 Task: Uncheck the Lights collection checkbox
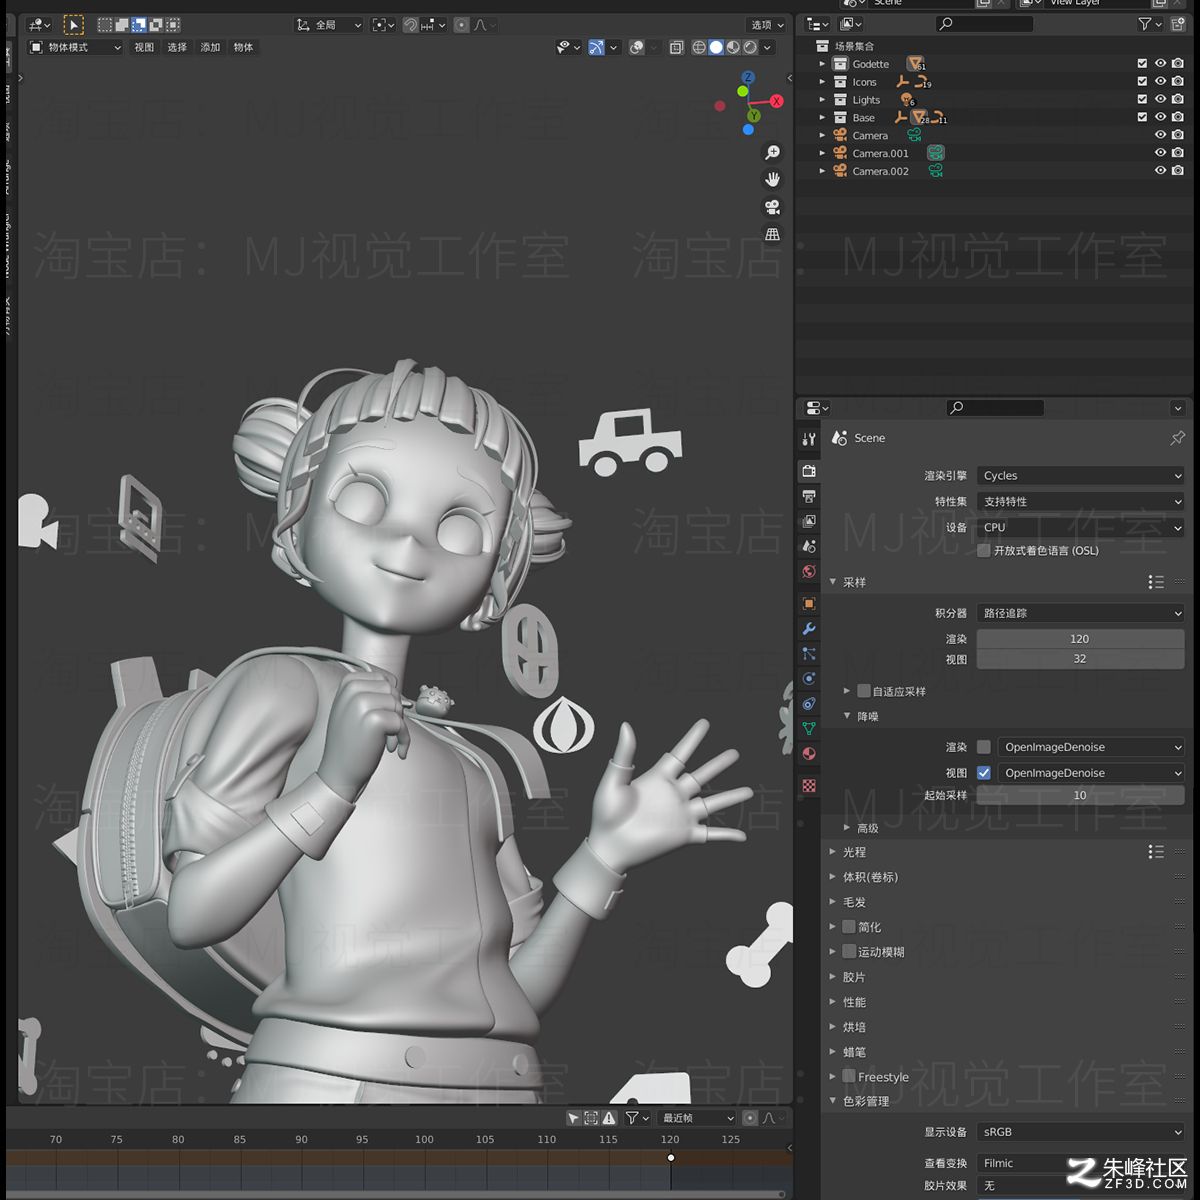pos(1142,100)
